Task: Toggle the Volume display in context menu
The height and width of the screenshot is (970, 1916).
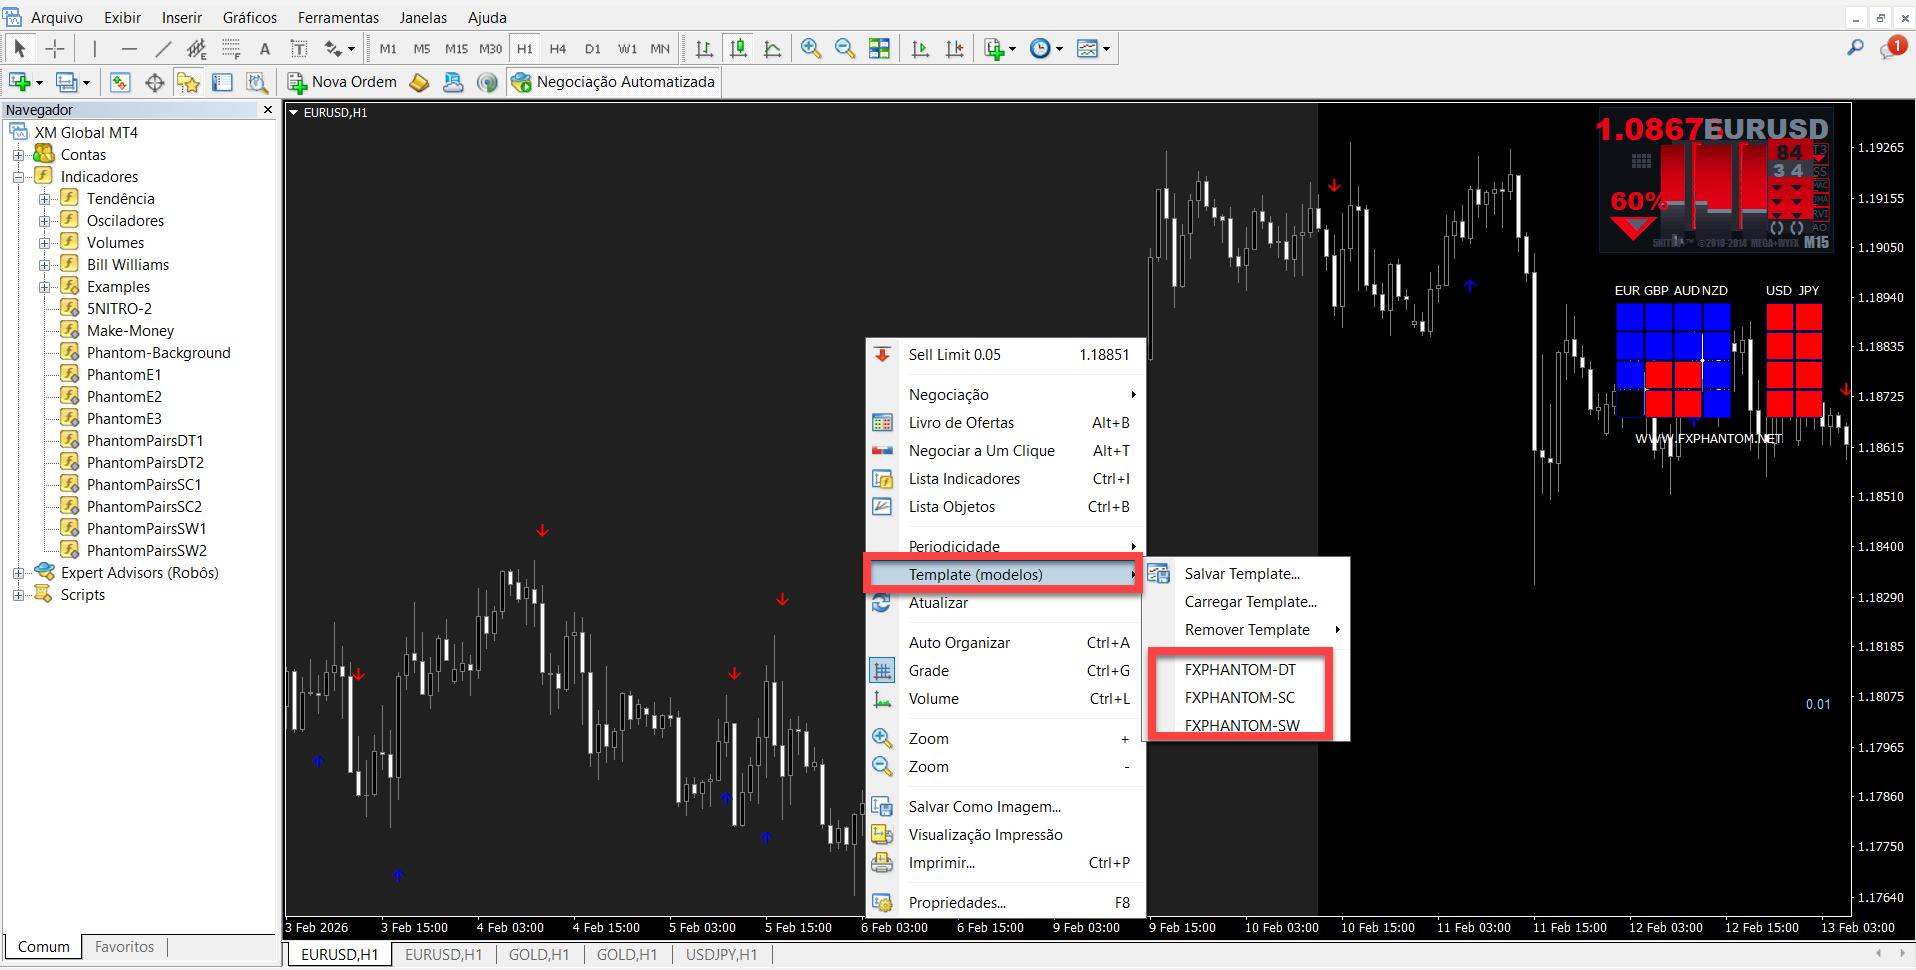Action: [933, 699]
